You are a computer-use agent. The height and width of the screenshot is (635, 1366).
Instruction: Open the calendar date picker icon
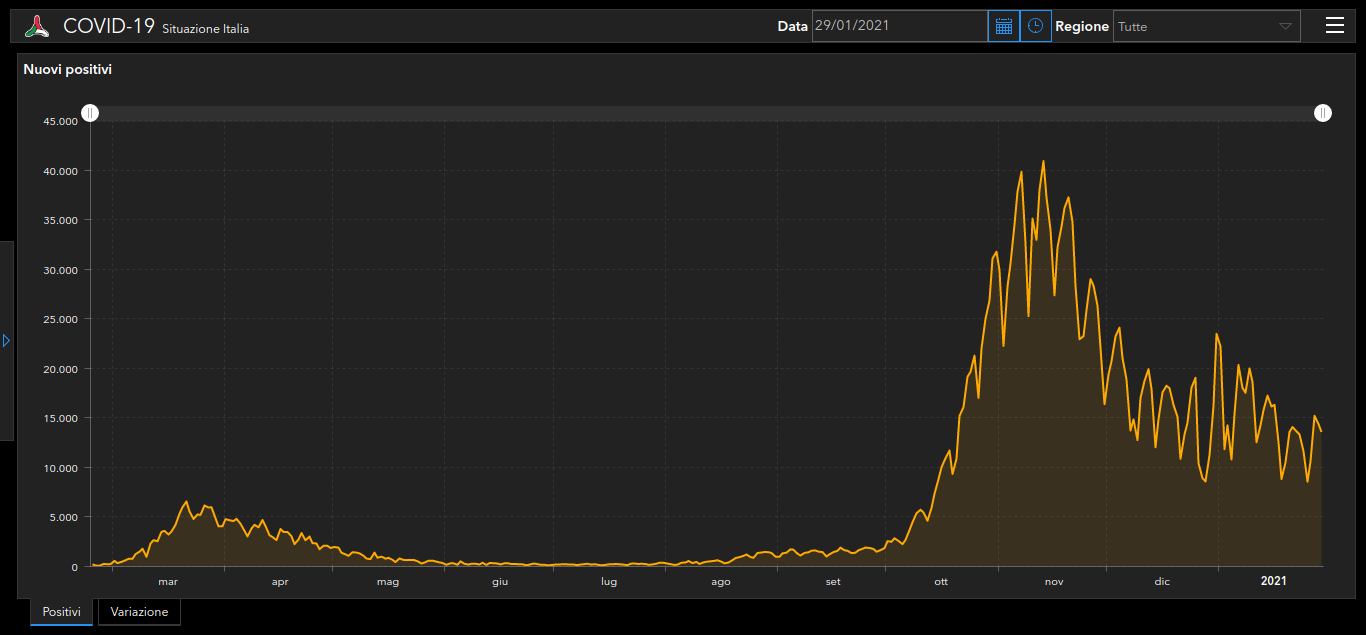1004,26
